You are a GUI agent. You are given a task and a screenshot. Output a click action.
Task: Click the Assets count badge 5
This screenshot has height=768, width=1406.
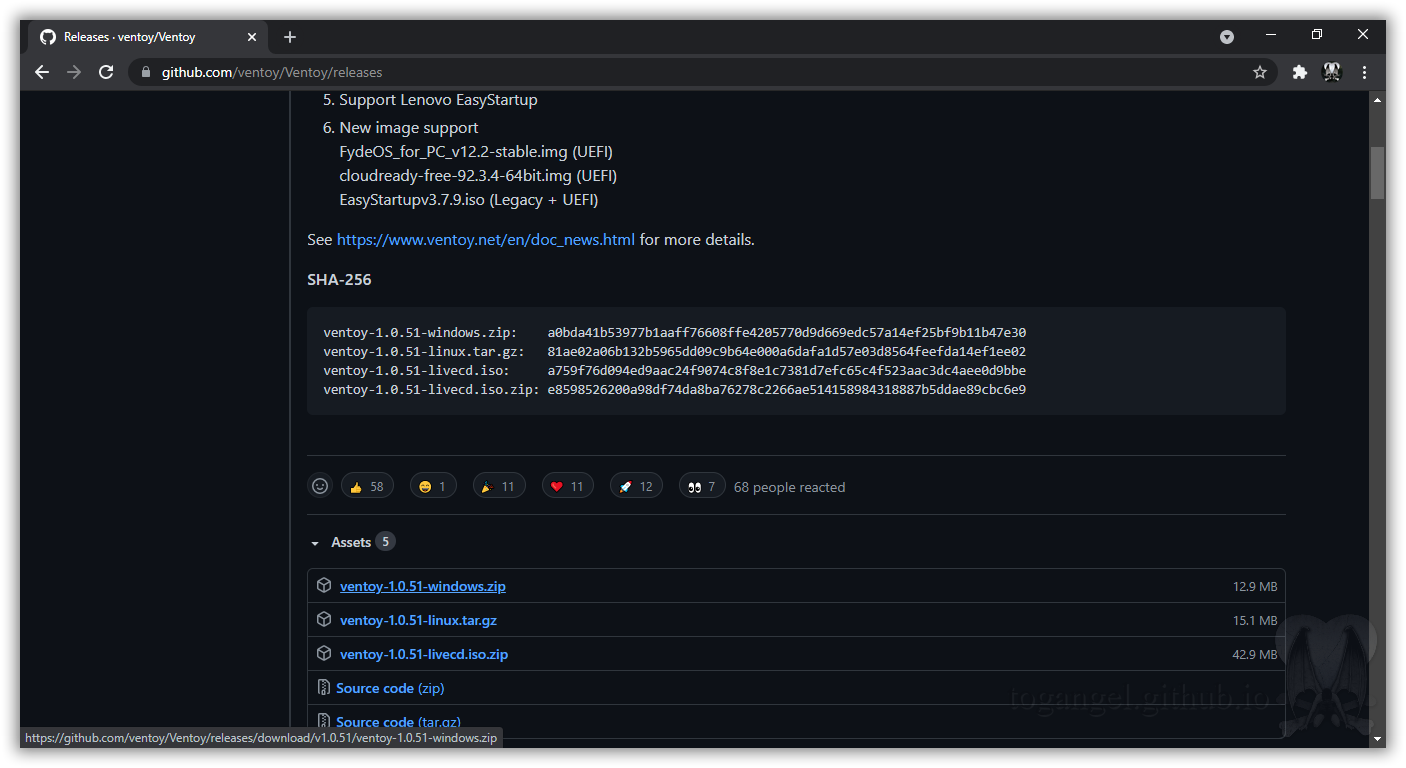coord(385,541)
